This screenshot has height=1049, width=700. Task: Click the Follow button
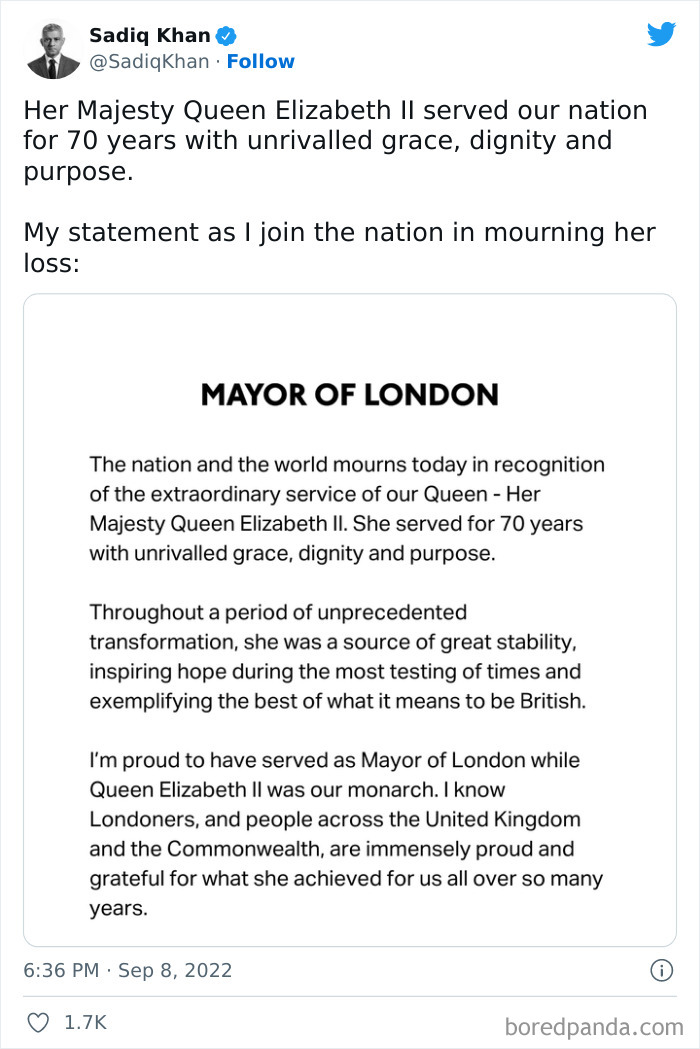[x=260, y=61]
